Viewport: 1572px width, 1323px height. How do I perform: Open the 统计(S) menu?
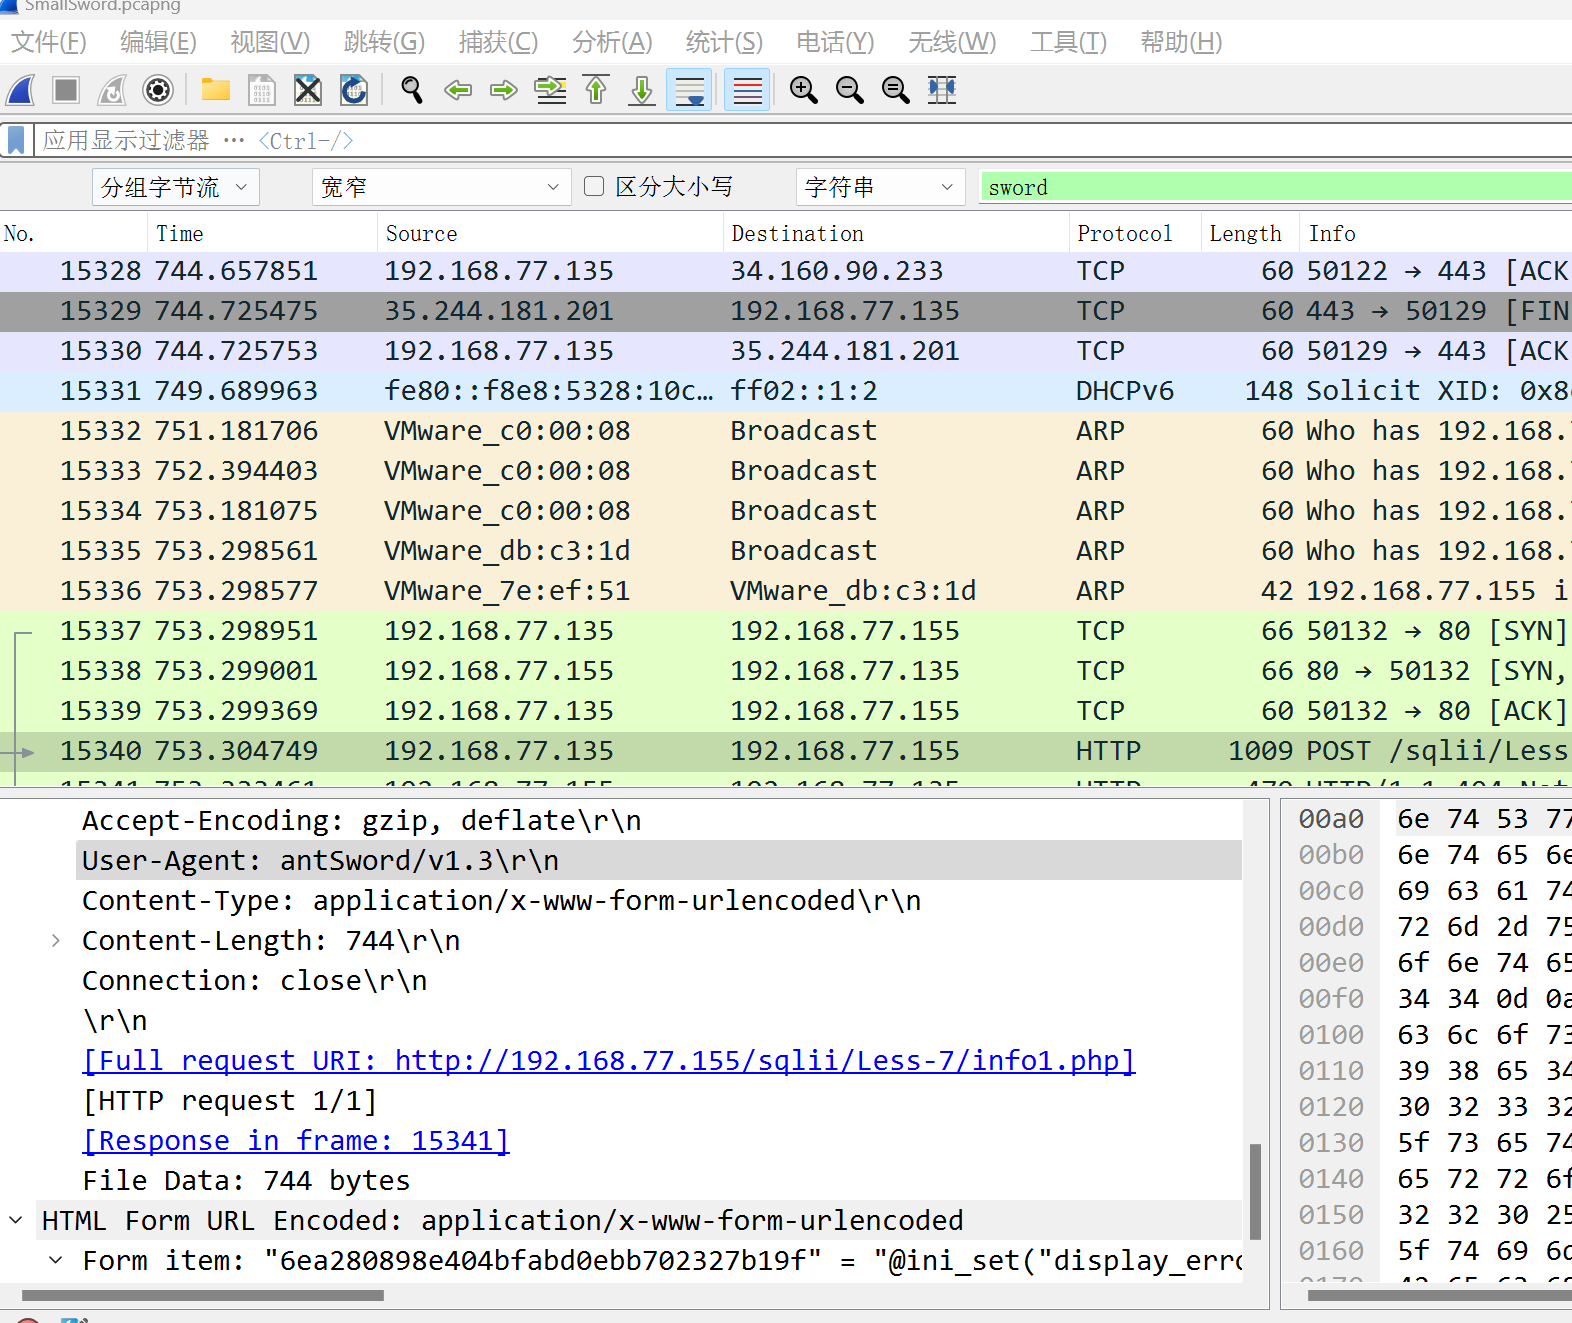724,42
